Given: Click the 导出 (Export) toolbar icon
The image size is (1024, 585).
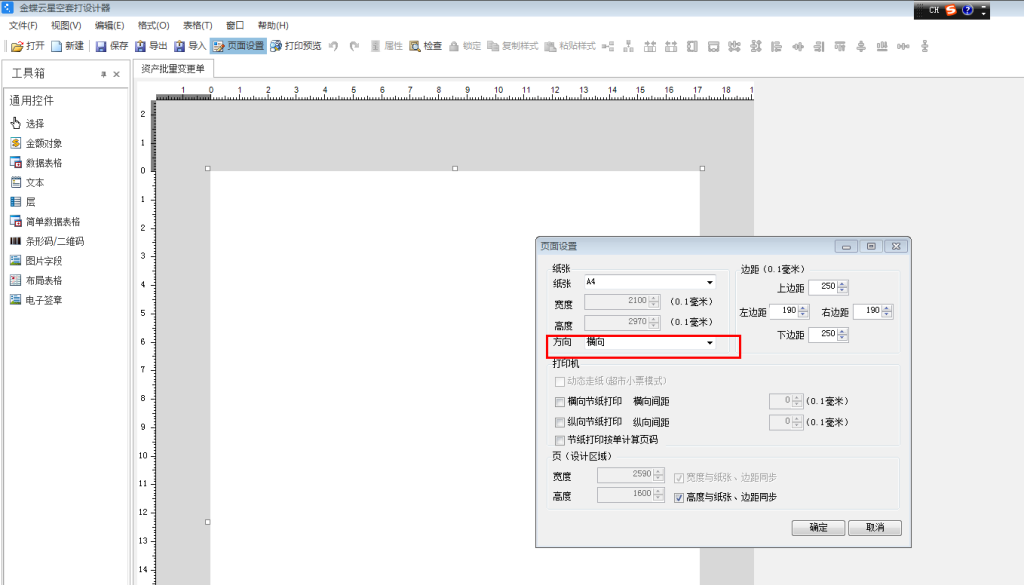Looking at the screenshot, I should coord(140,46).
